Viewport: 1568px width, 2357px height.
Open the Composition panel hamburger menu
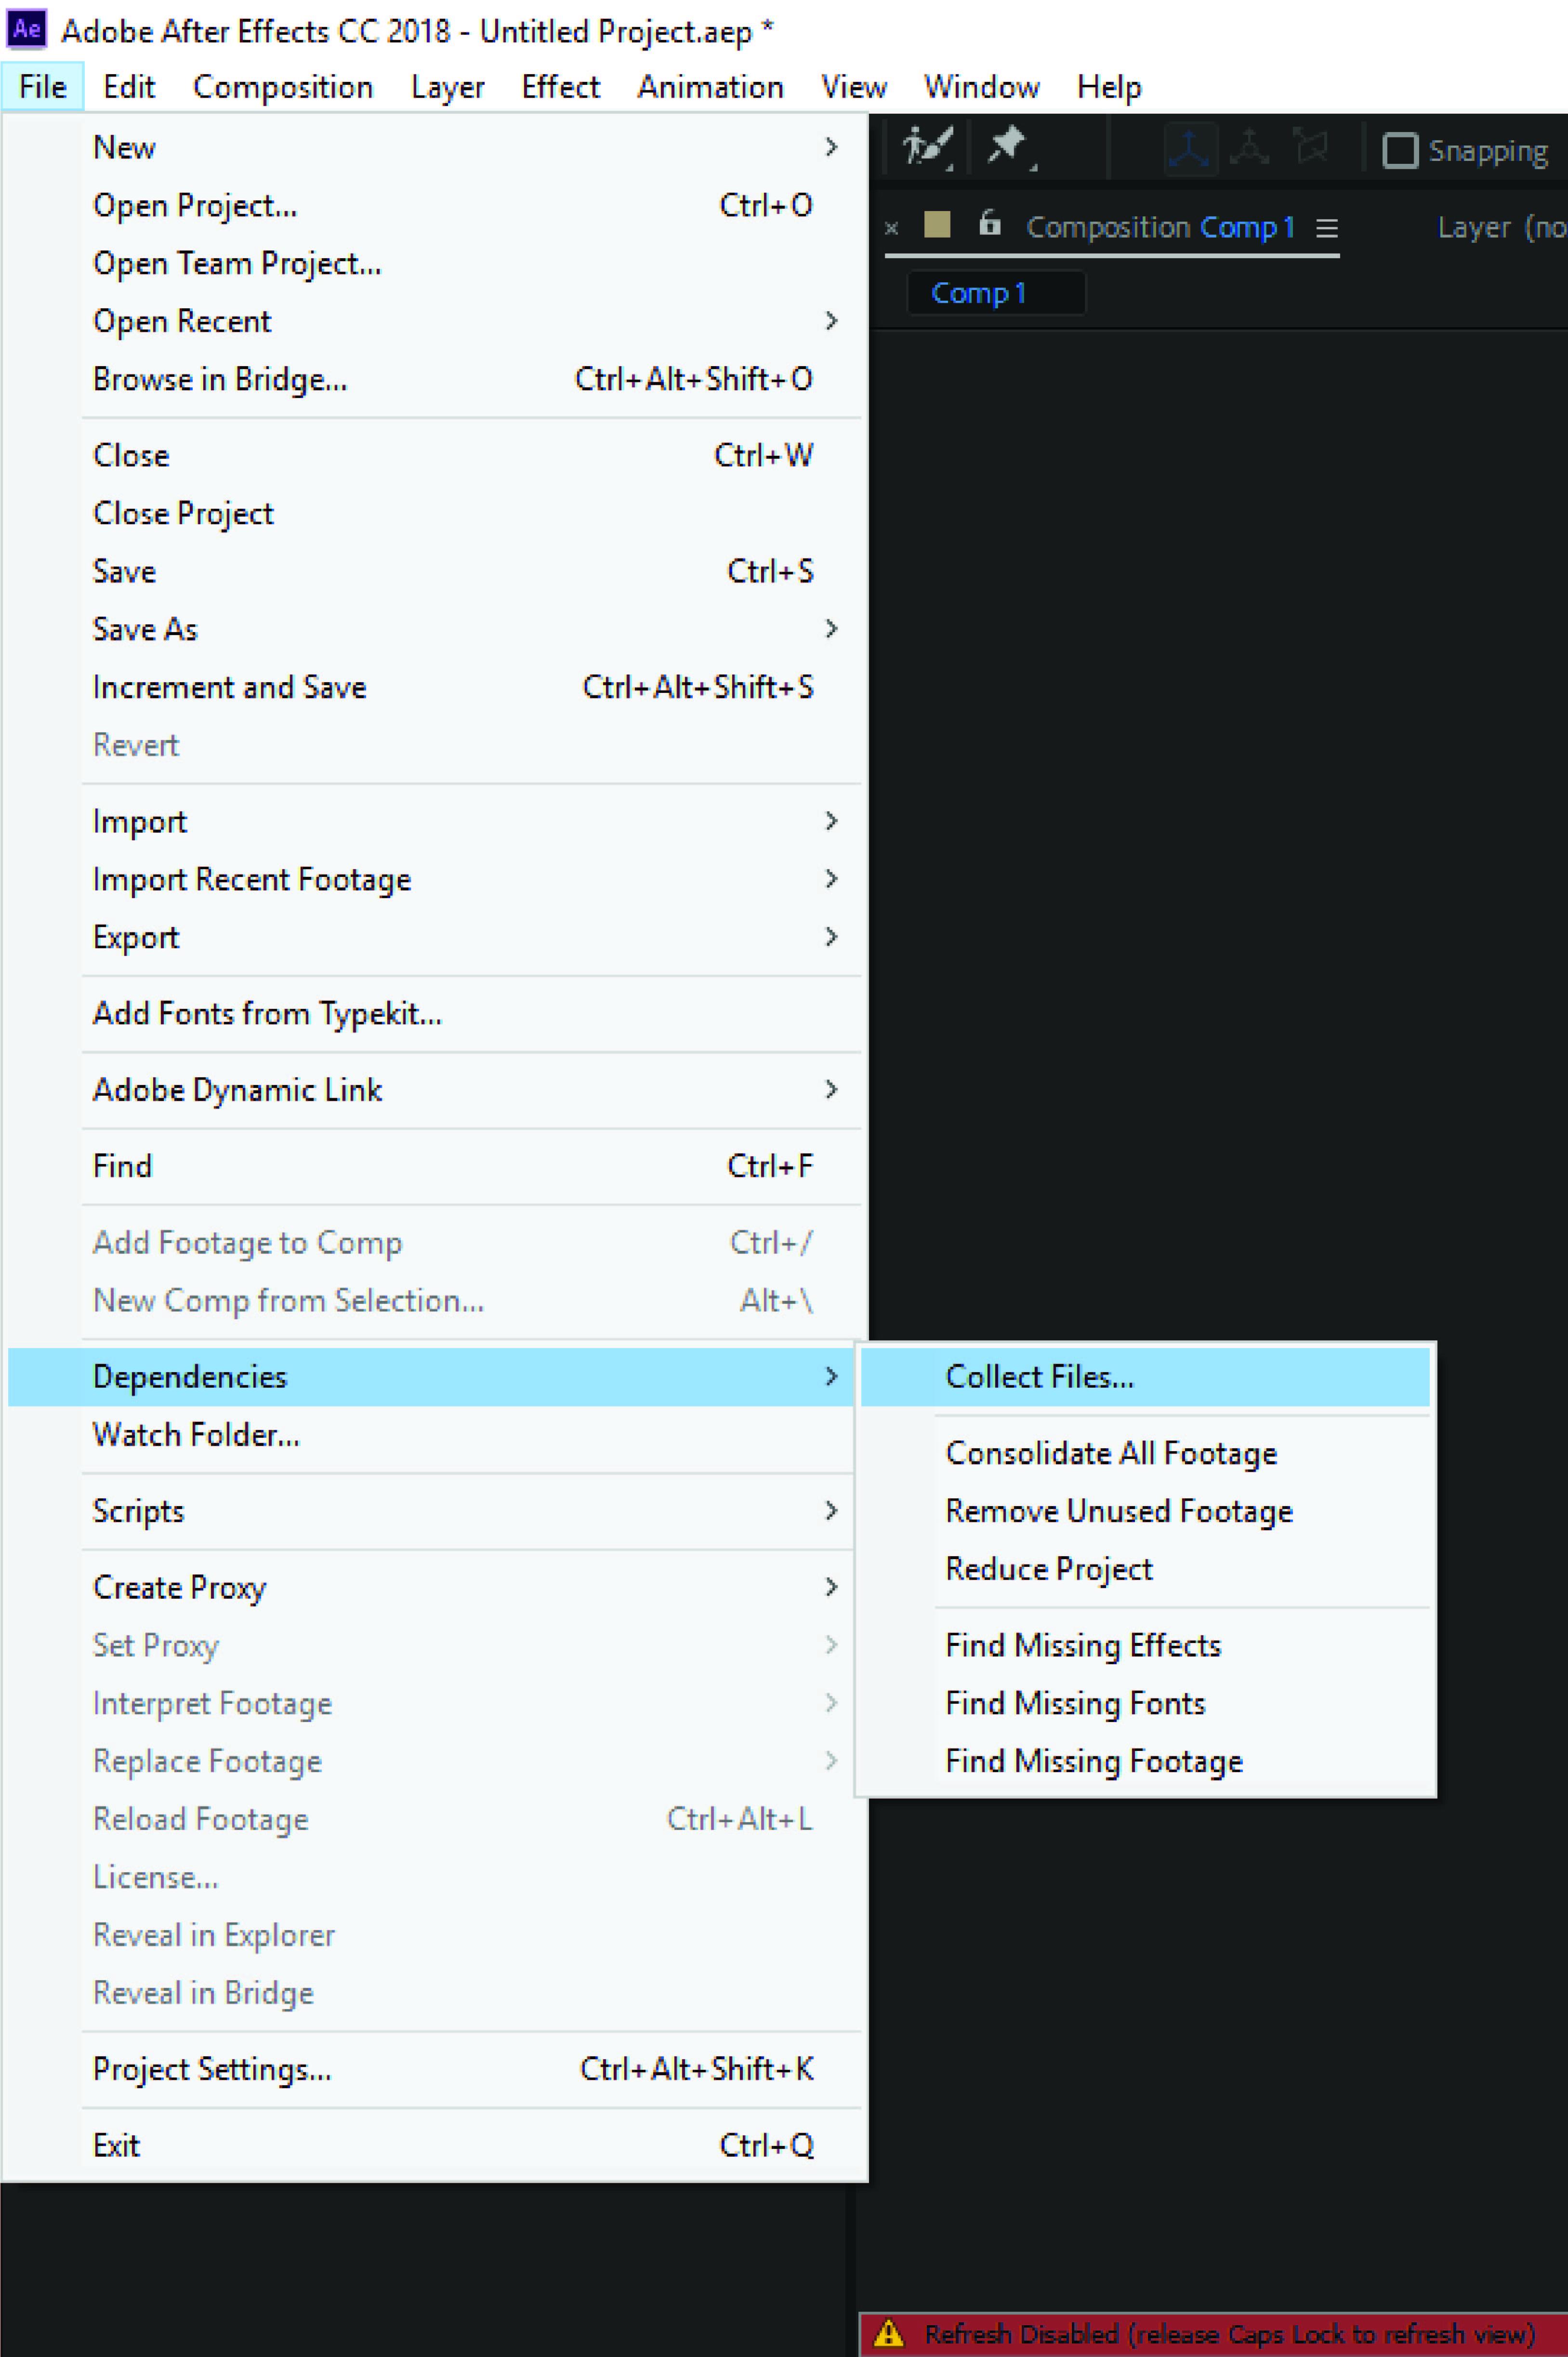pos(1327,229)
